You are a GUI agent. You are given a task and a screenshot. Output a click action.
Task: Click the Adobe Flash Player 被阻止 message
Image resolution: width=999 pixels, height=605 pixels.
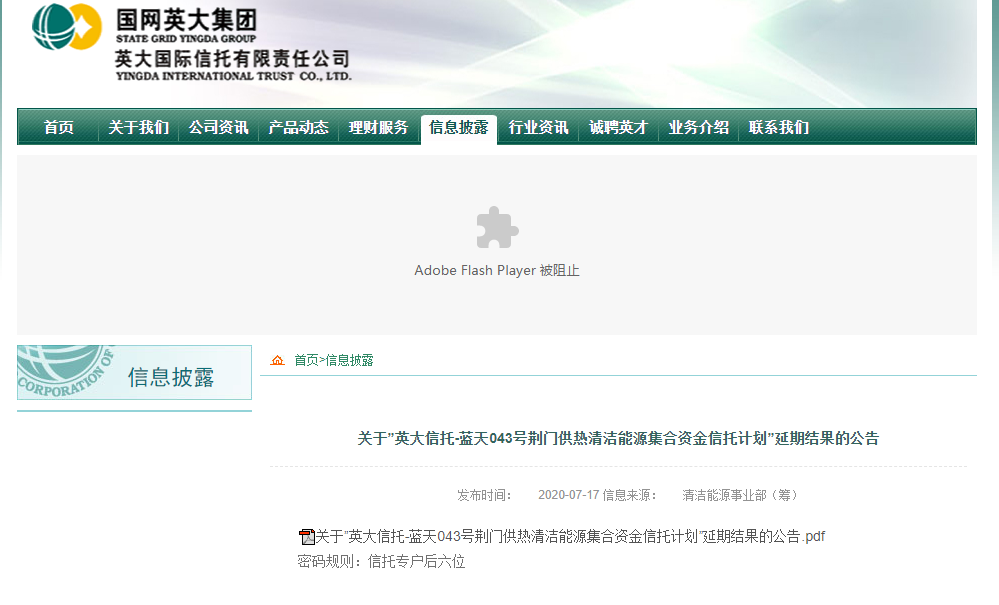[497, 271]
